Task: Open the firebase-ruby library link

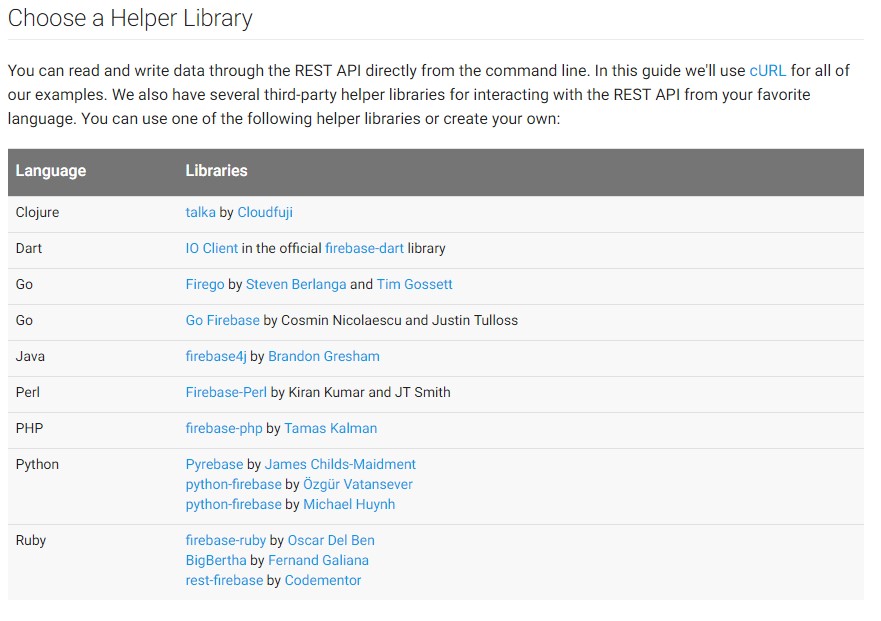Action: (225, 540)
